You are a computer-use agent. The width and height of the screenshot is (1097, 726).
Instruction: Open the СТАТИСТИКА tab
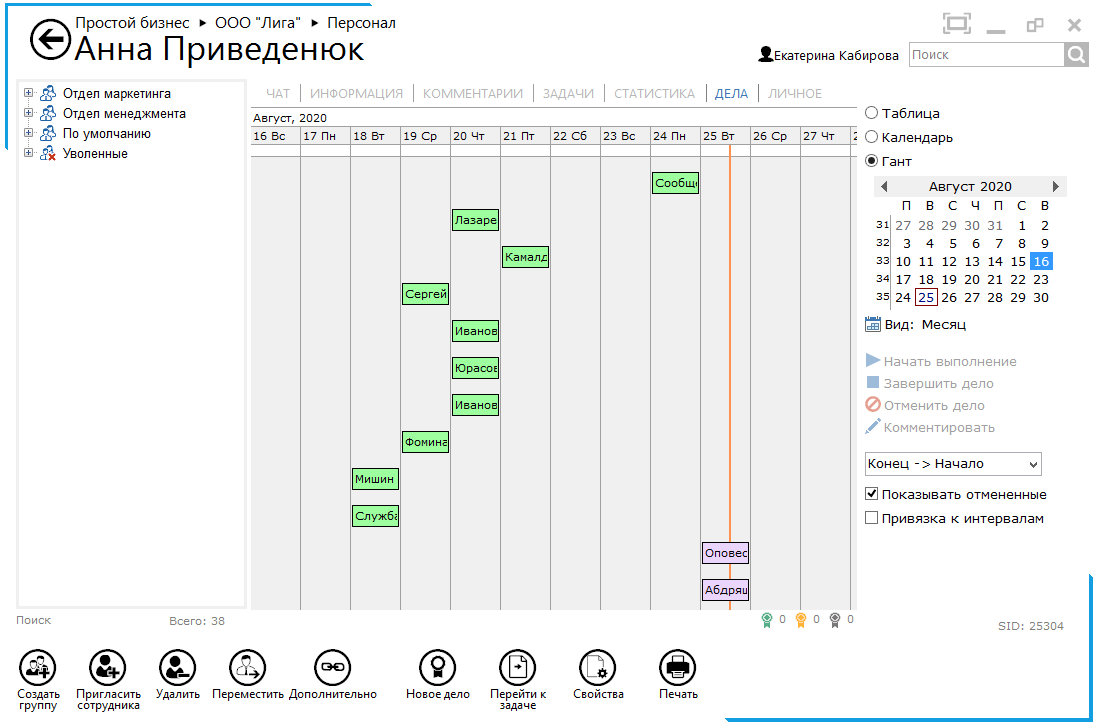click(x=654, y=94)
